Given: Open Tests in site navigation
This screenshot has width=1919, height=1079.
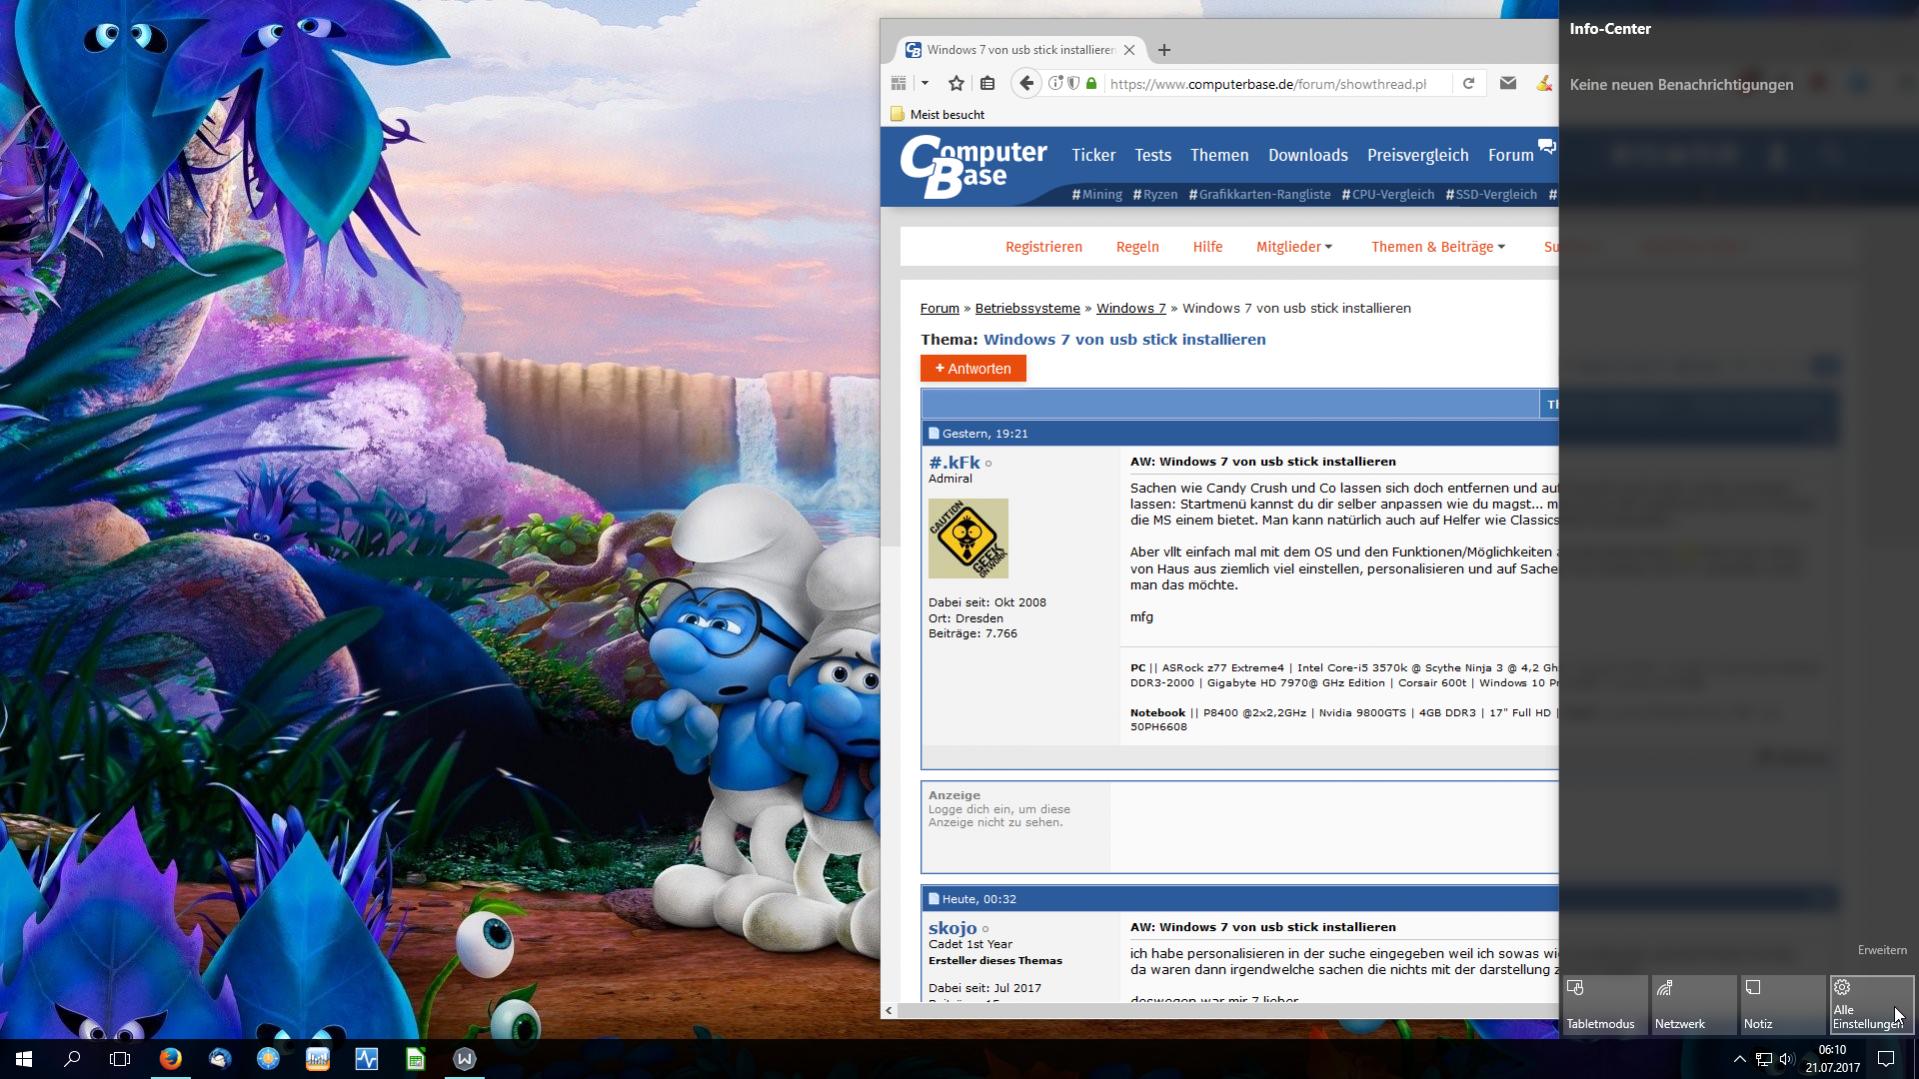Looking at the screenshot, I should tap(1152, 155).
